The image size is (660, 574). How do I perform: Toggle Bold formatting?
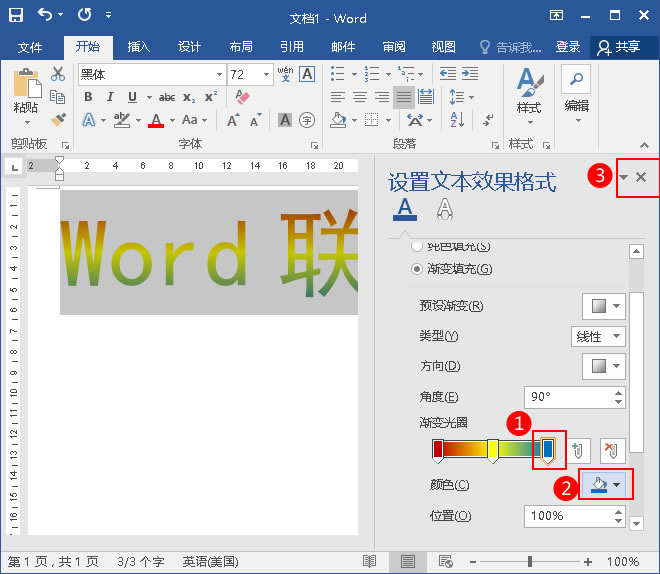point(88,97)
